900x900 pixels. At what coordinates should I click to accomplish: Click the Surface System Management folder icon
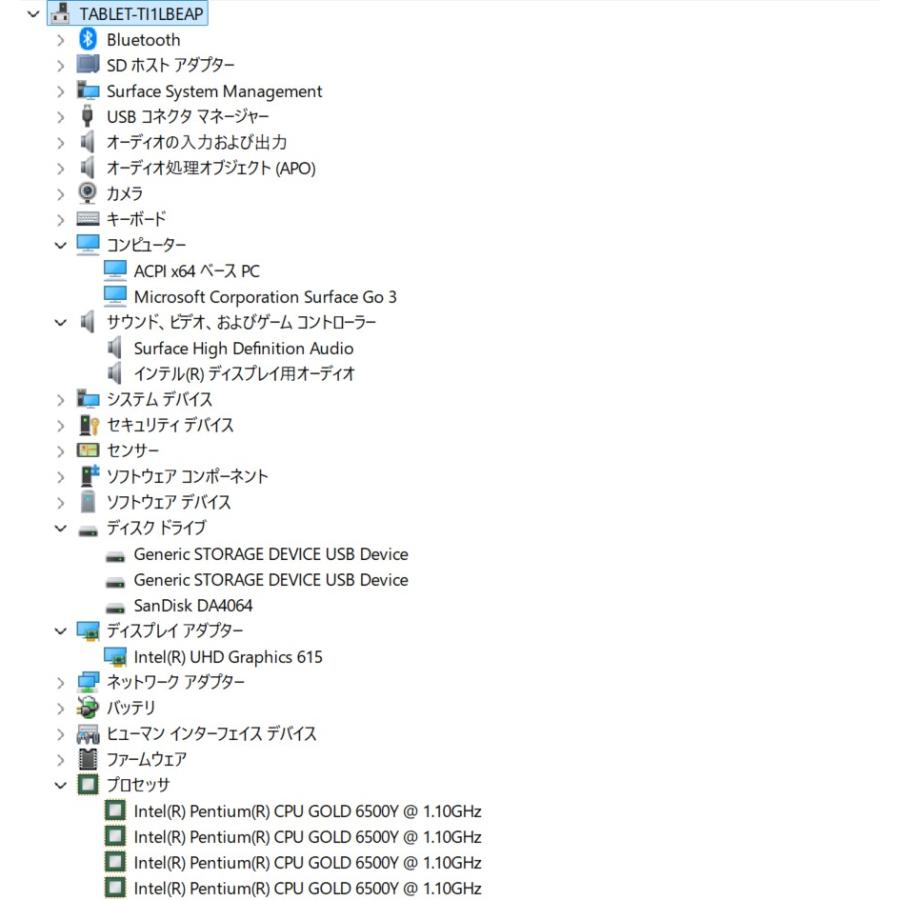(x=88, y=91)
